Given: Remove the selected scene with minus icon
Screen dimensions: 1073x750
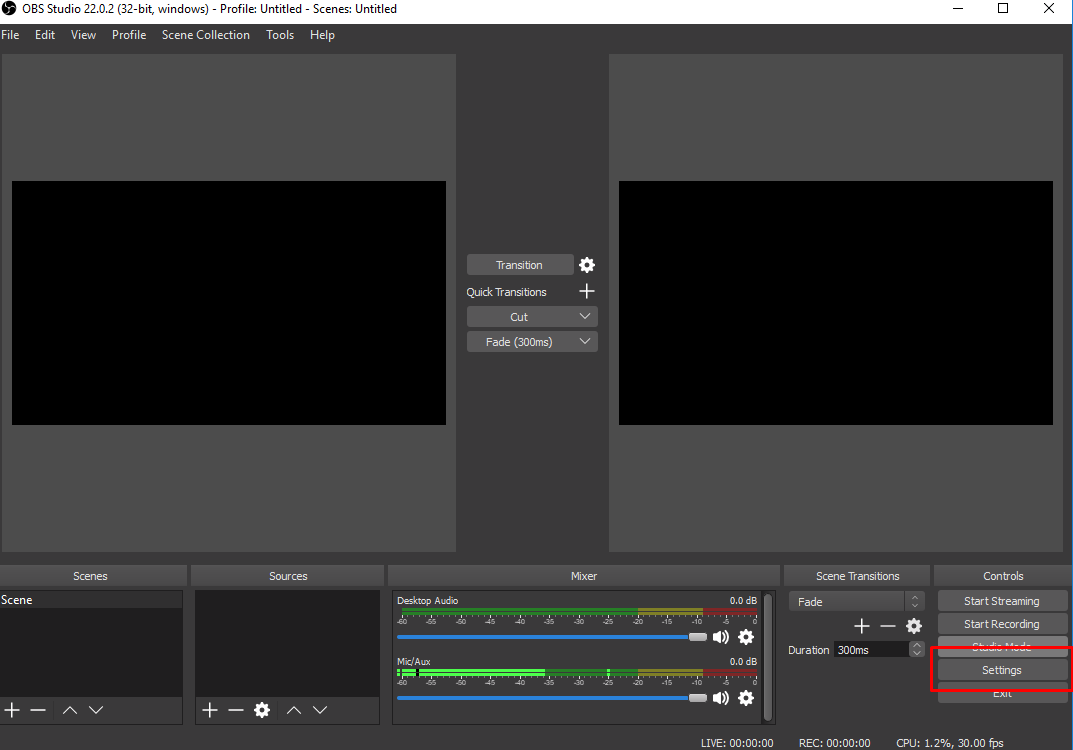Looking at the screenshot, I should click(38, 710).
